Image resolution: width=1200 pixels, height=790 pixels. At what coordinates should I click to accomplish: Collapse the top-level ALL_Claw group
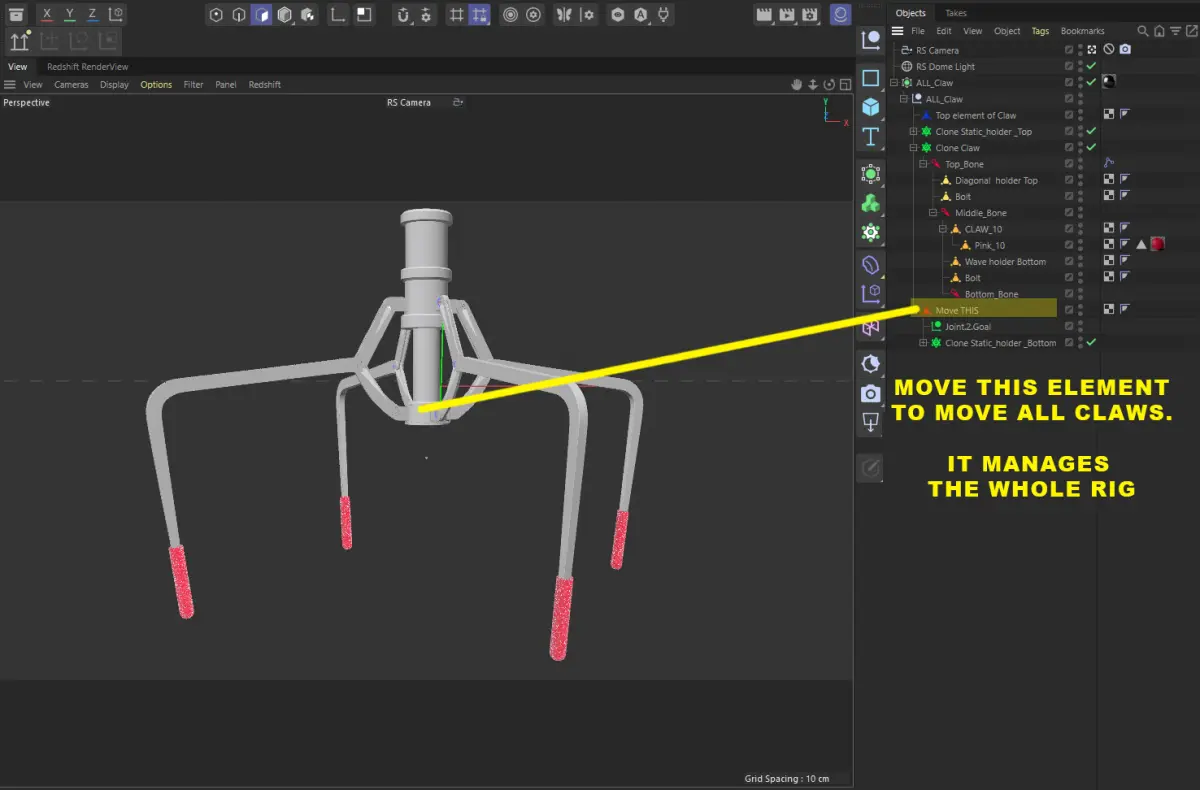tap(895, 83)
